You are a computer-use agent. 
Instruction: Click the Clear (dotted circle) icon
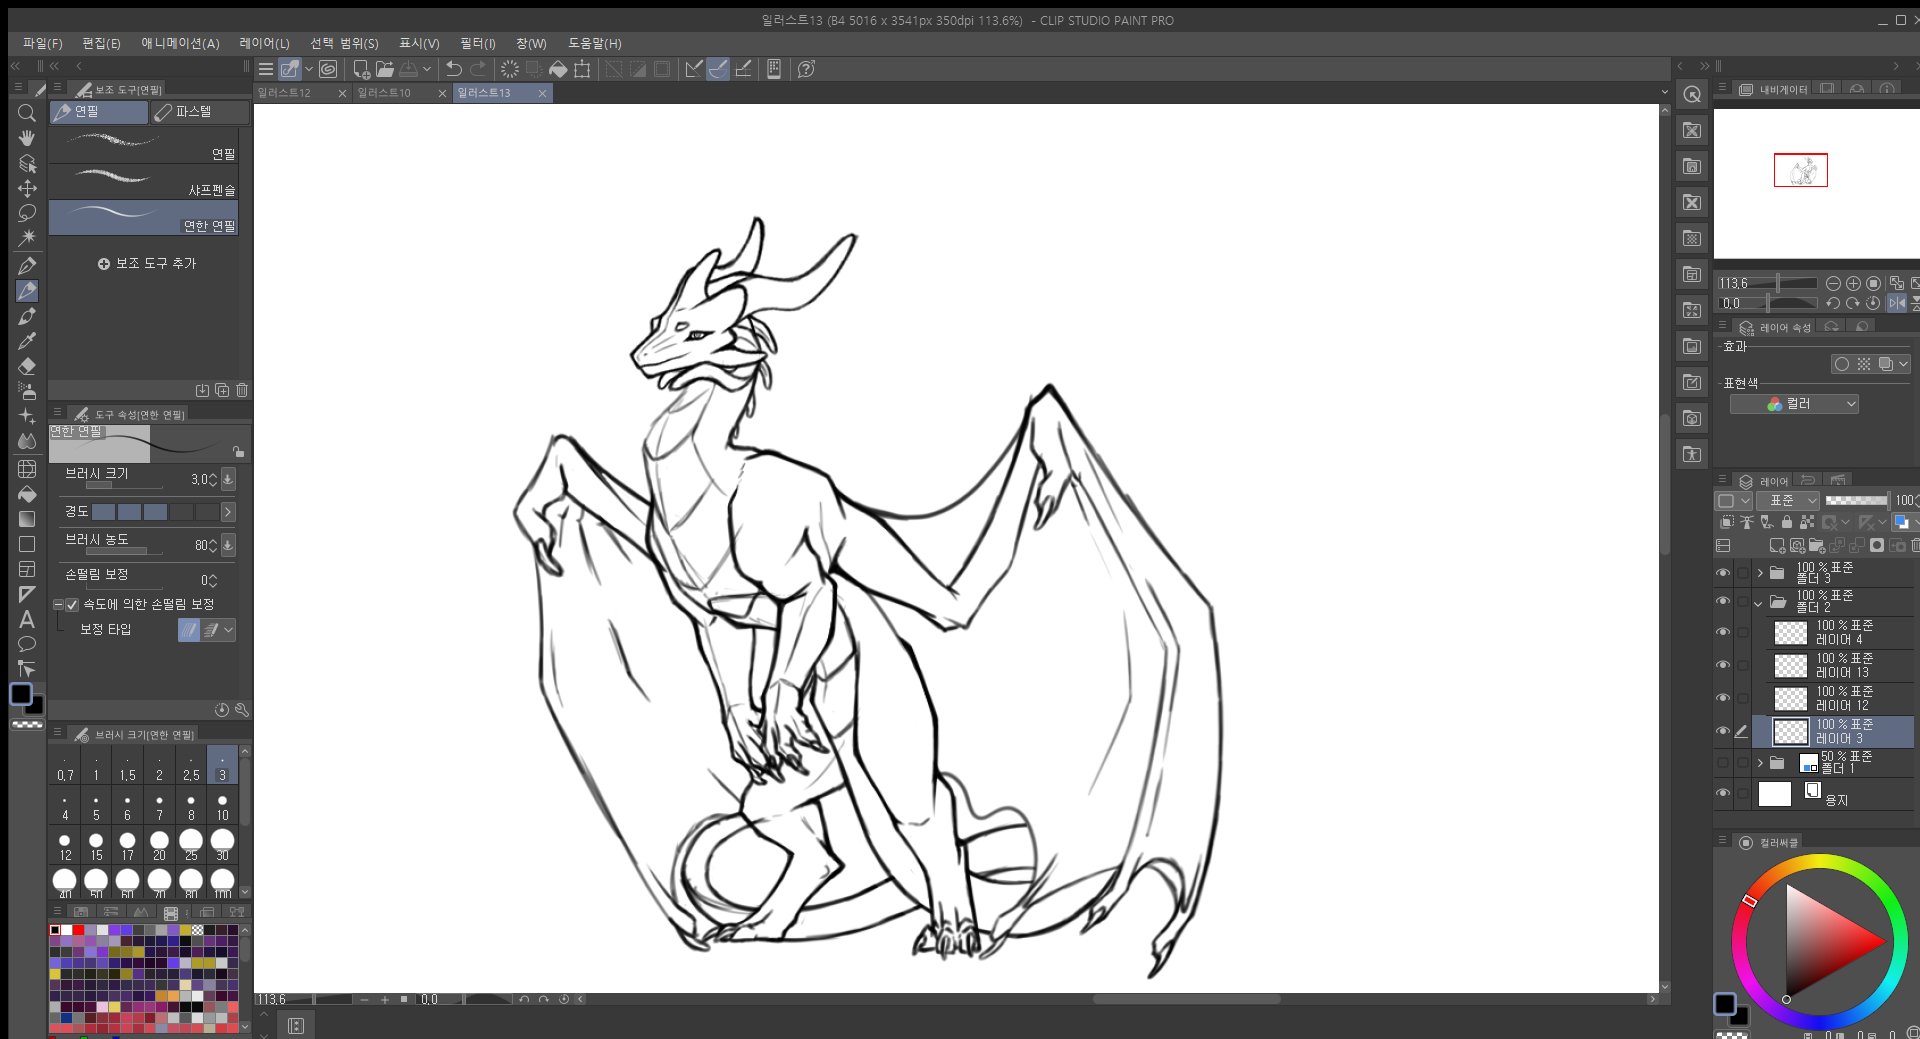pyautogui.click(x=510, y=69)
